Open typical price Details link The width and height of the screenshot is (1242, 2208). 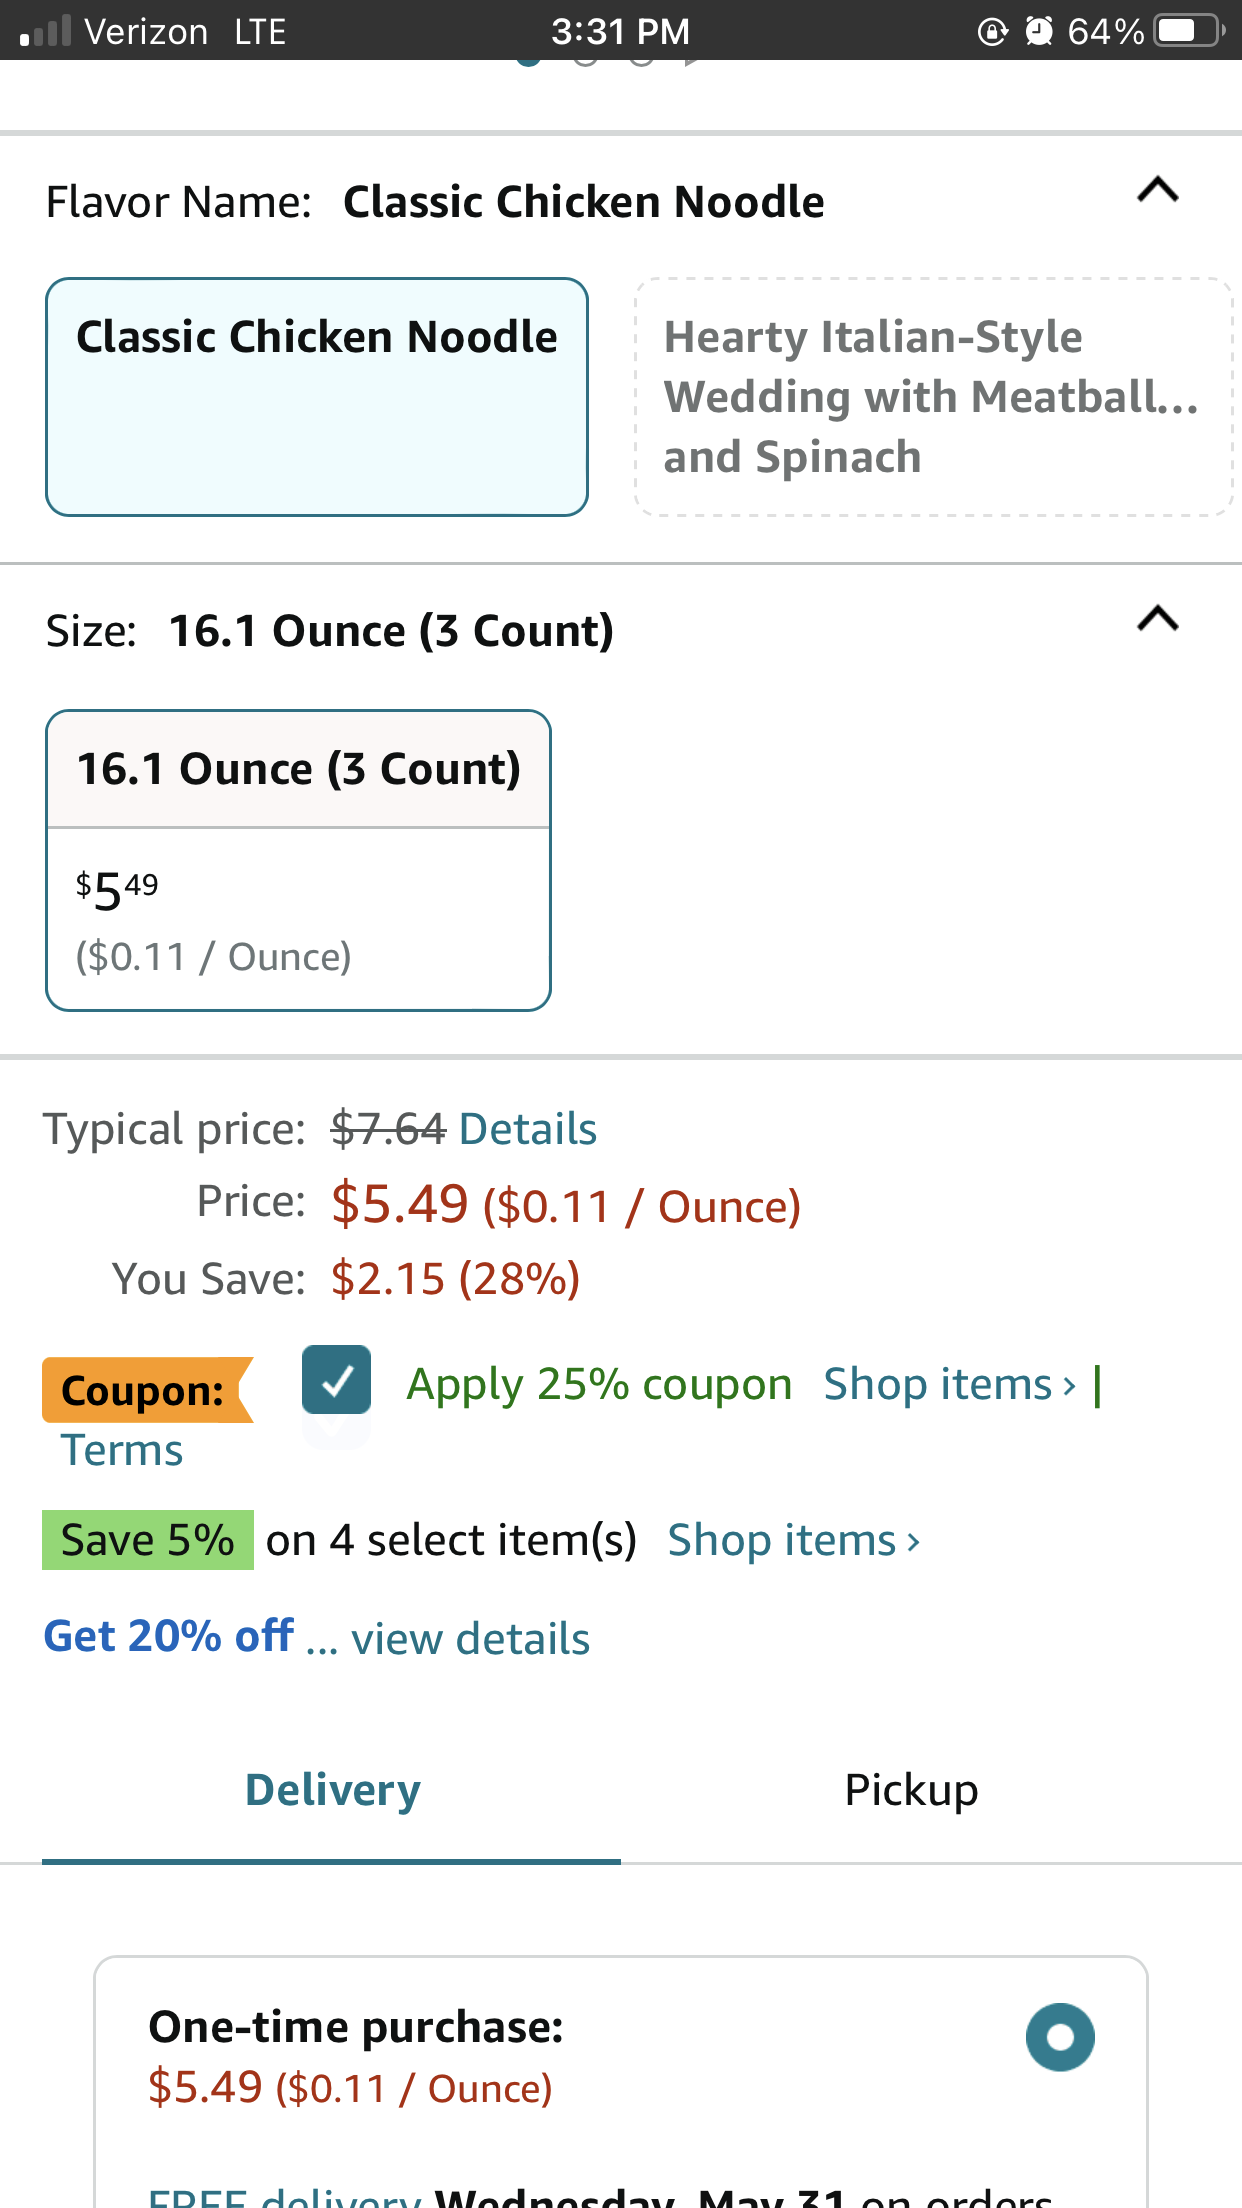pos(527,1129)
